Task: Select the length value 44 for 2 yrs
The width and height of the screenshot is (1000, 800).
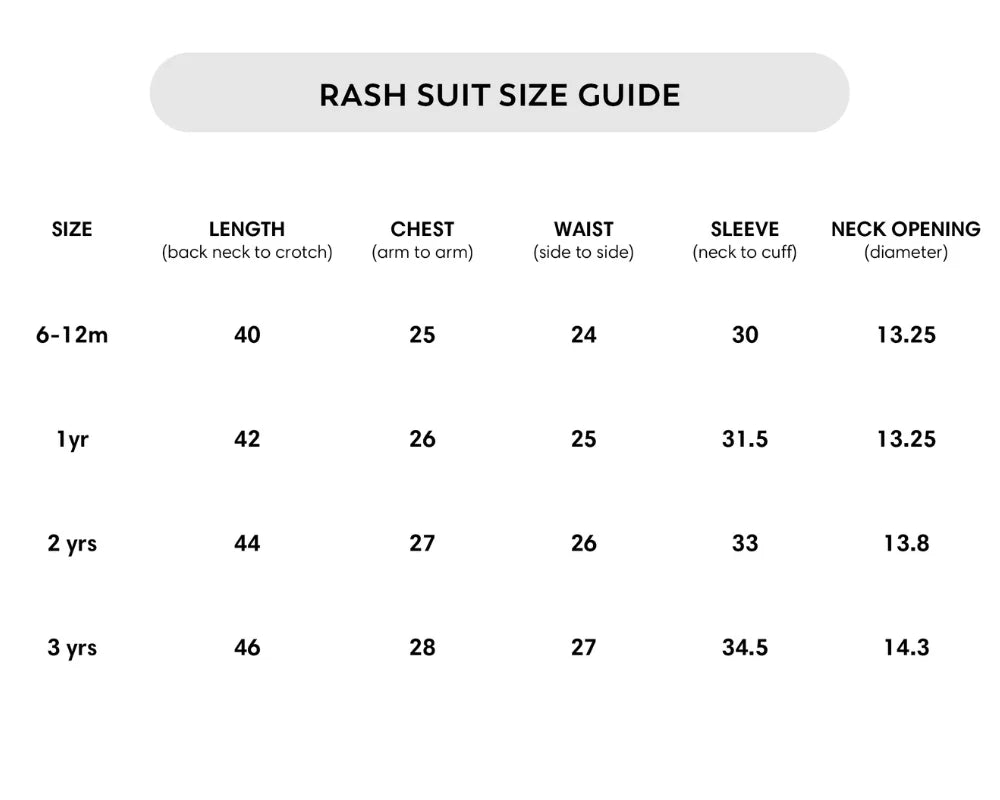Action: click(x=247, y=543)
